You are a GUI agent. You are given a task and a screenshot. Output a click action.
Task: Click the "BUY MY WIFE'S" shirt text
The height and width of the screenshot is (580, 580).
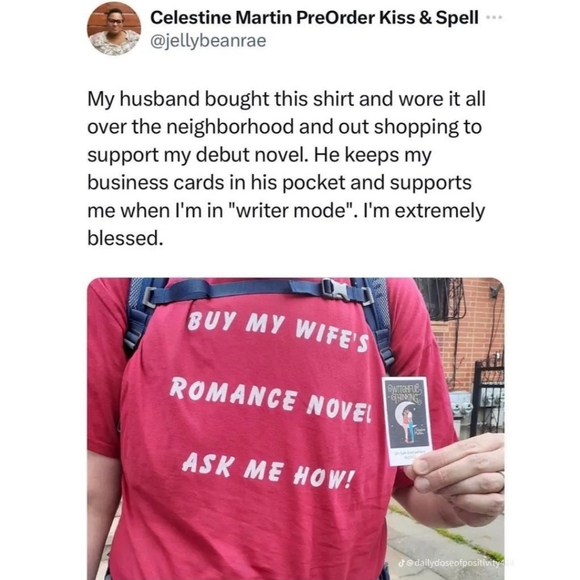[278, 331]
